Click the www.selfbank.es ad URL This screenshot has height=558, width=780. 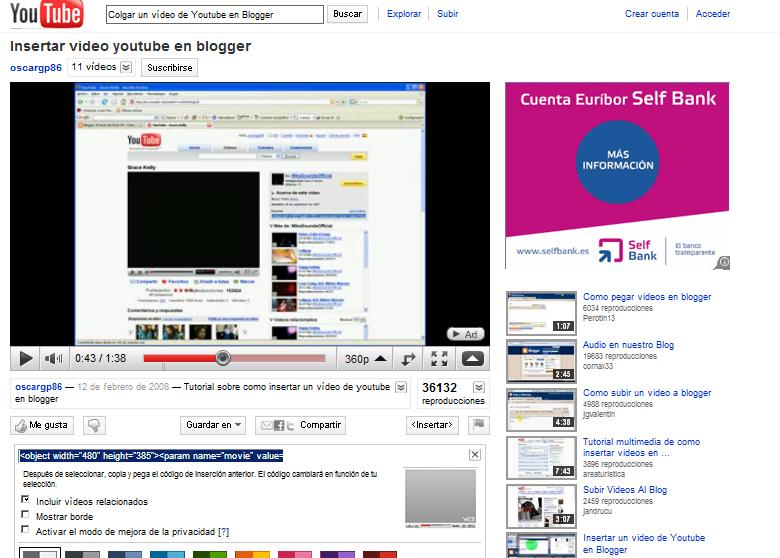point(552,251)
